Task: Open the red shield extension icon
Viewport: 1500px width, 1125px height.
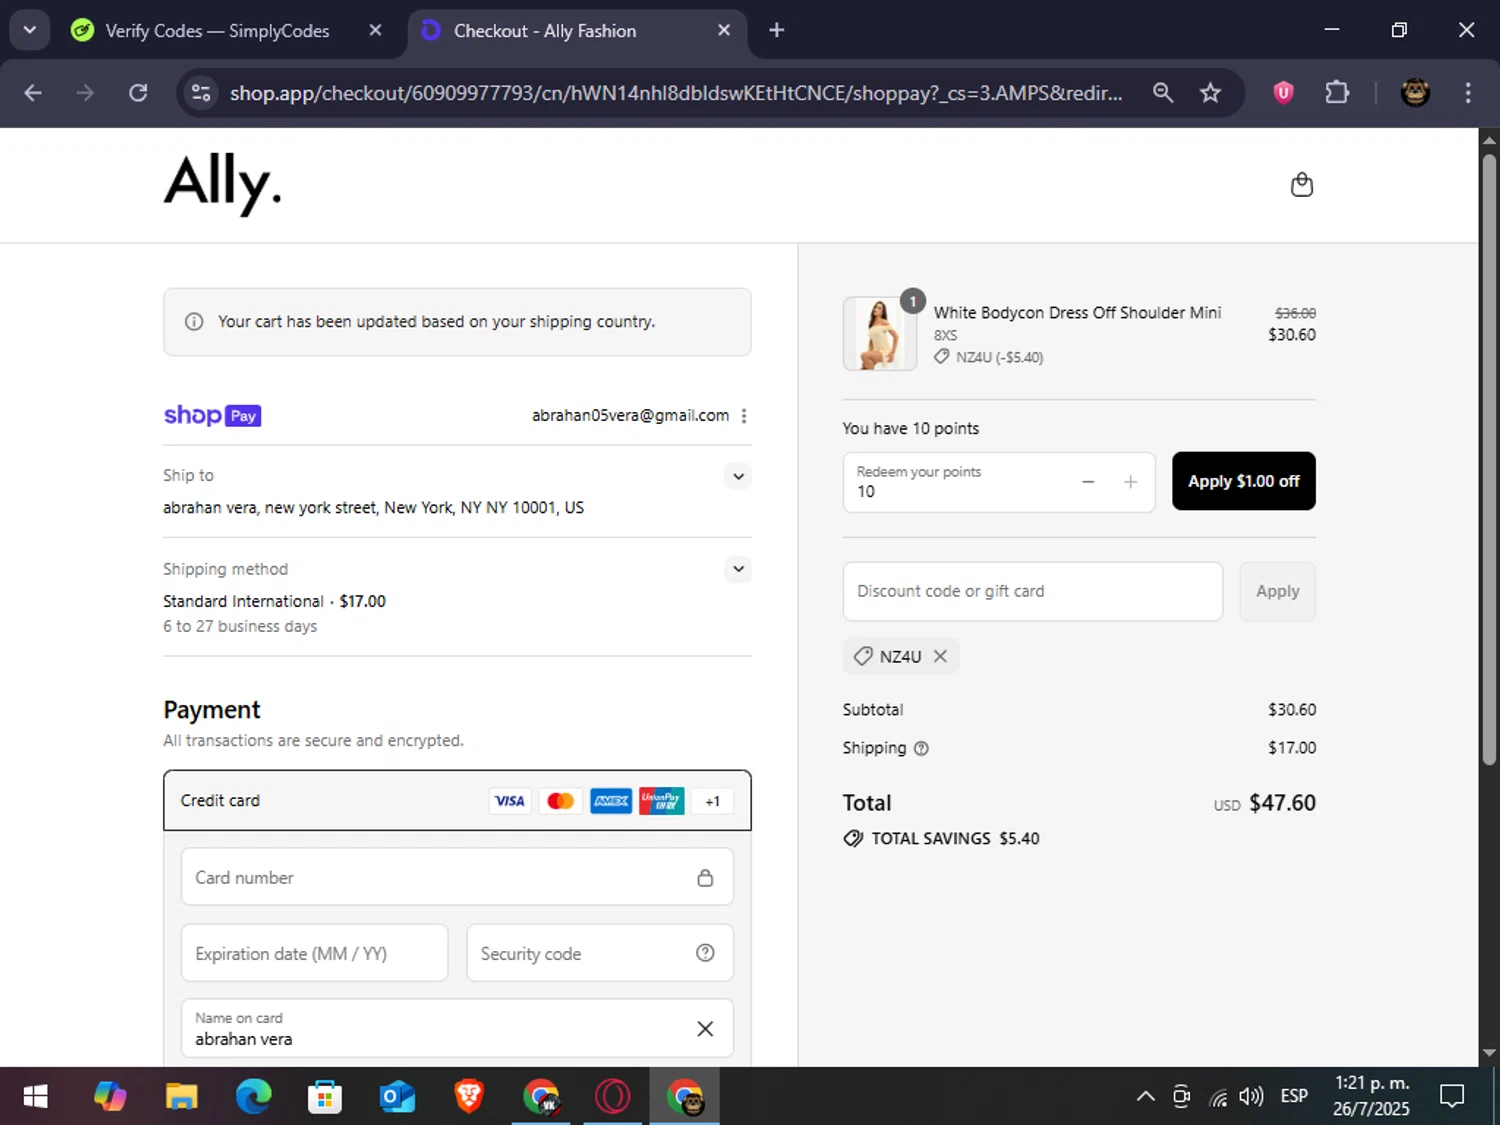Action: [1283, 93]
